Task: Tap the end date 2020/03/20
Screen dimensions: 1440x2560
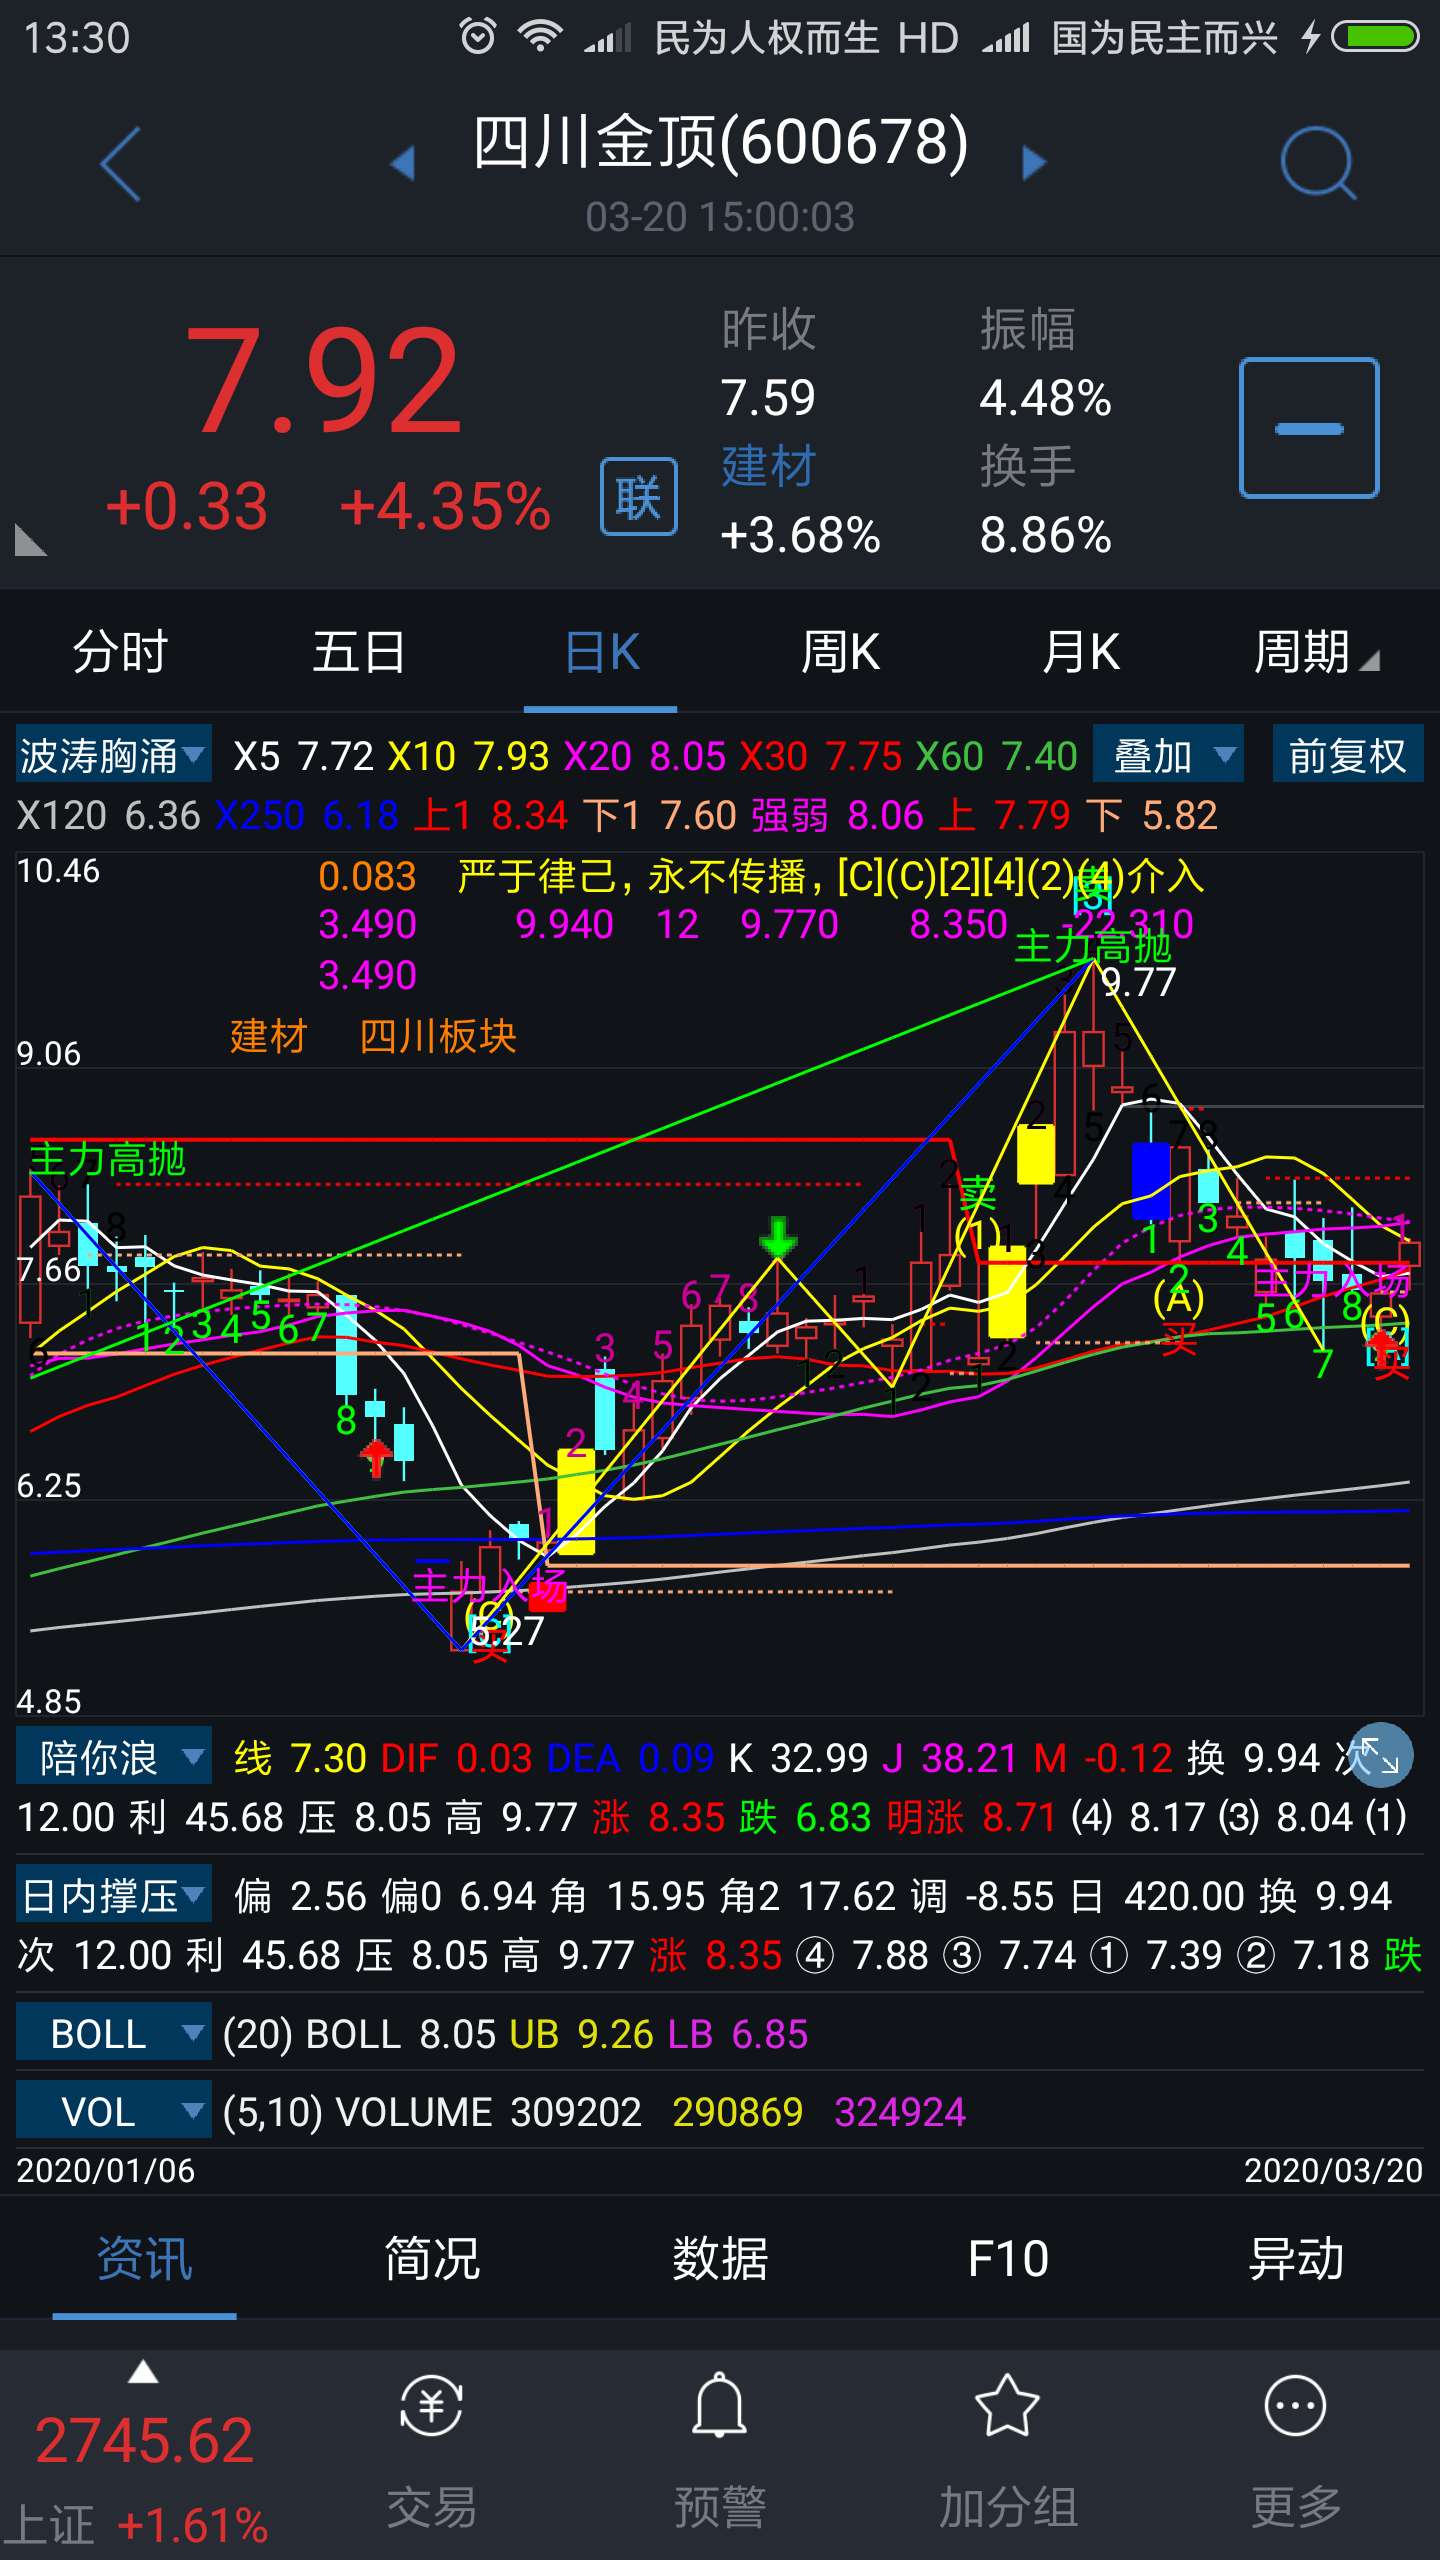Action: [1333, 2171]
